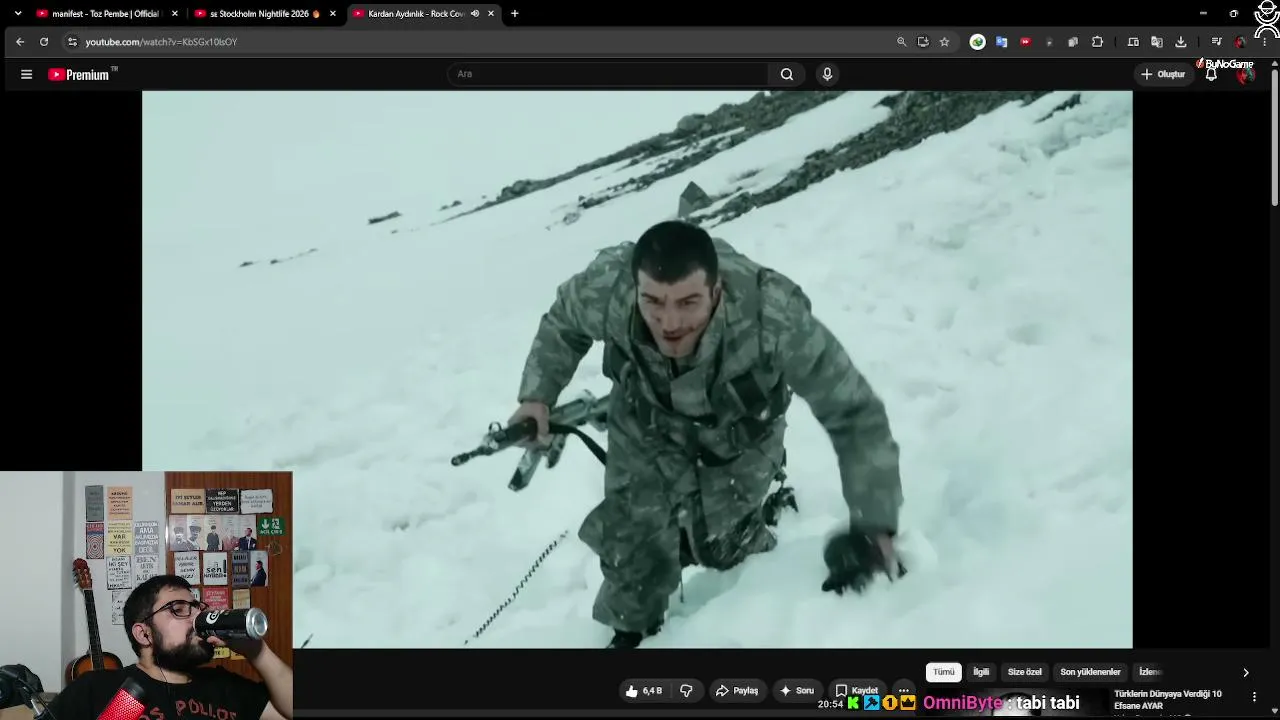
Task: Open the YouTube account avatar menu
Action: [1245, 74]
